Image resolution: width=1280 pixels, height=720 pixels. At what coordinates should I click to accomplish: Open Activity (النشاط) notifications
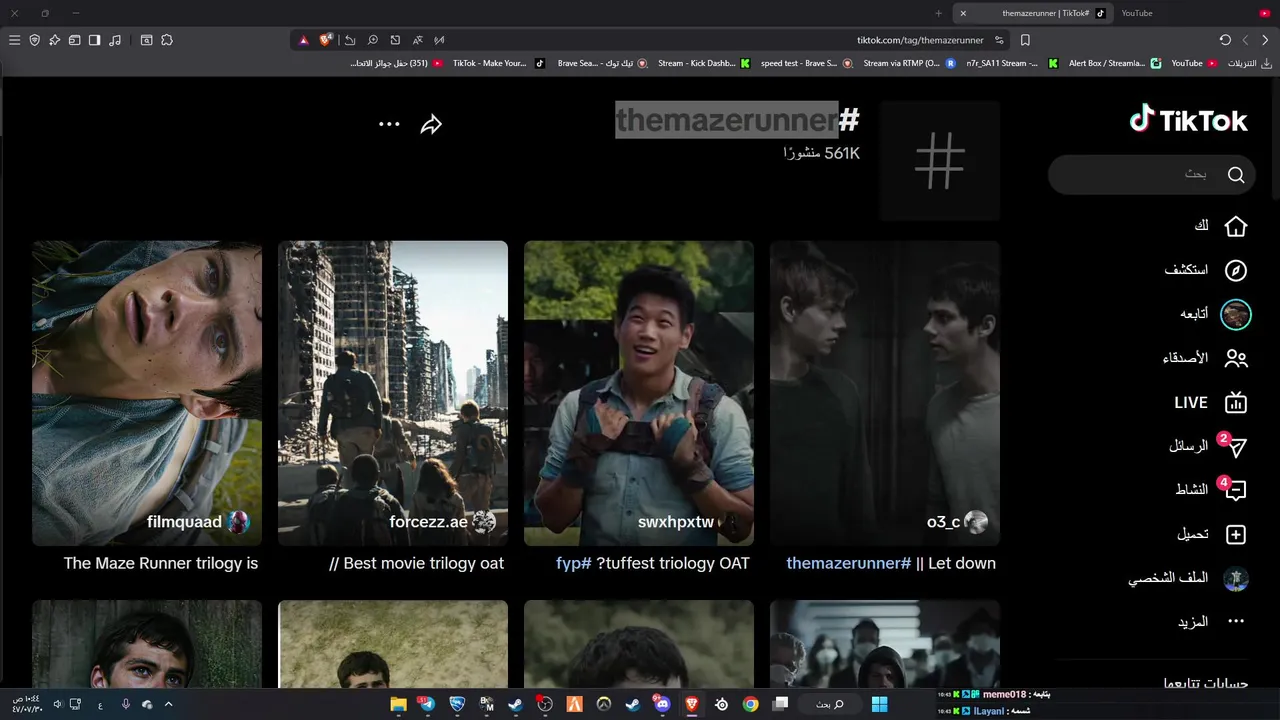tap(1212, 490)
